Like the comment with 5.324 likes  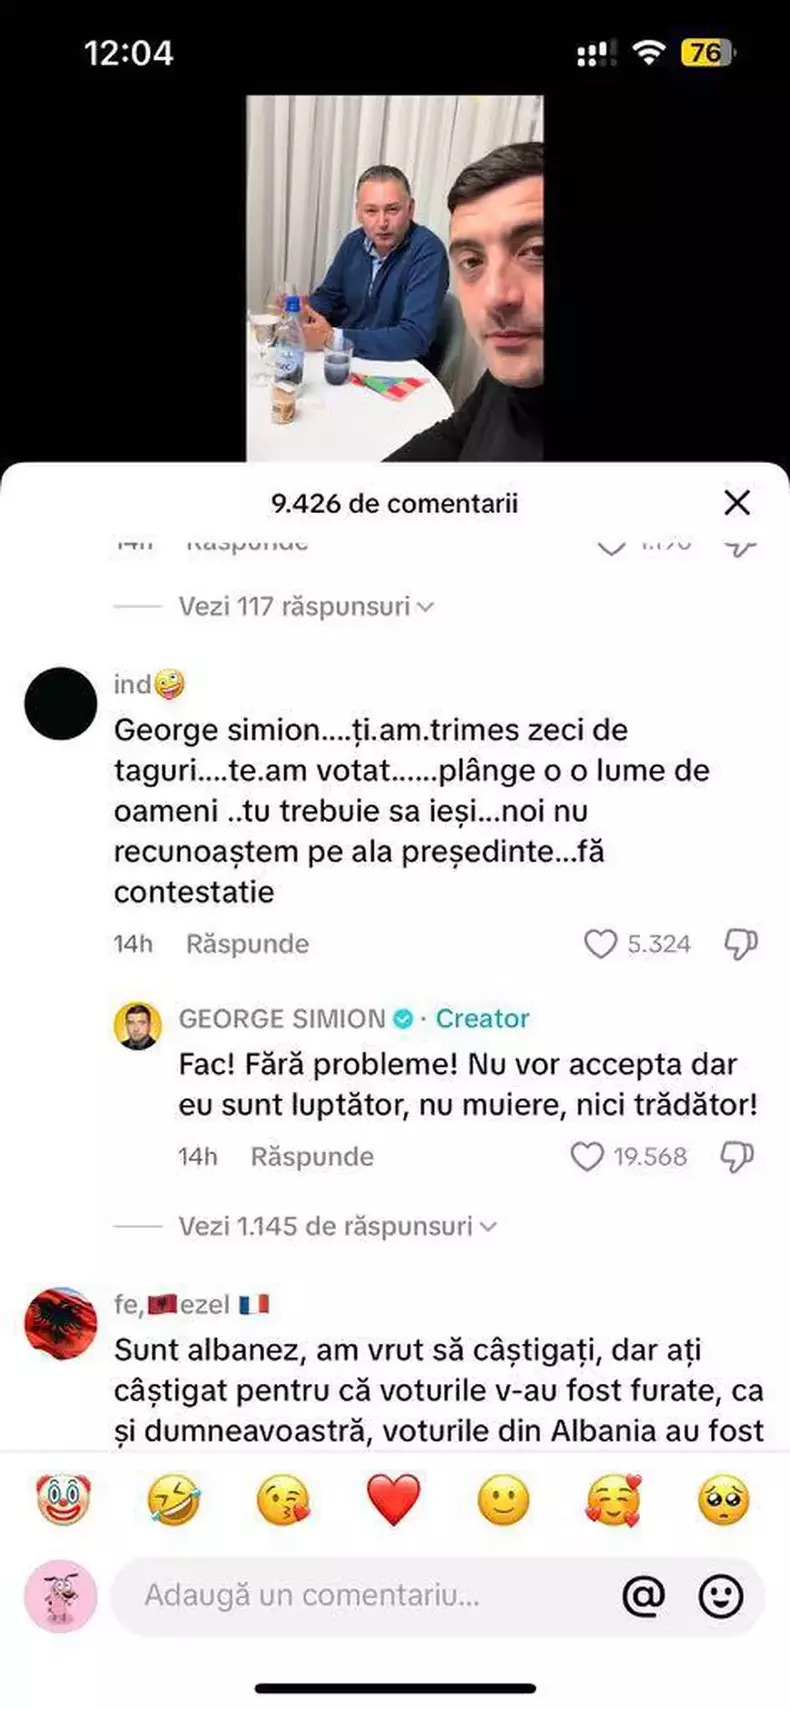(600, 944)
